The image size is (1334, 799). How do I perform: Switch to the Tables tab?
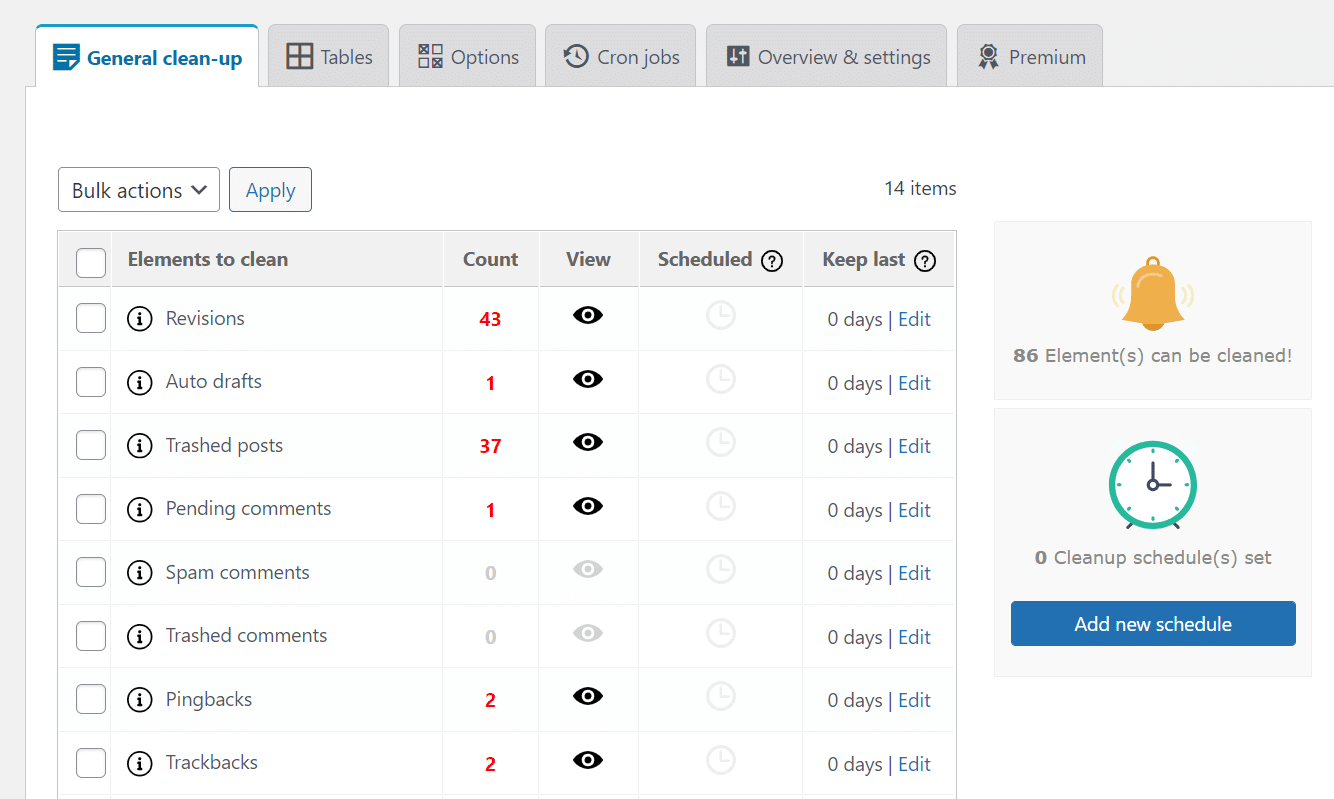pyautogui.click(x=328, y=55)
